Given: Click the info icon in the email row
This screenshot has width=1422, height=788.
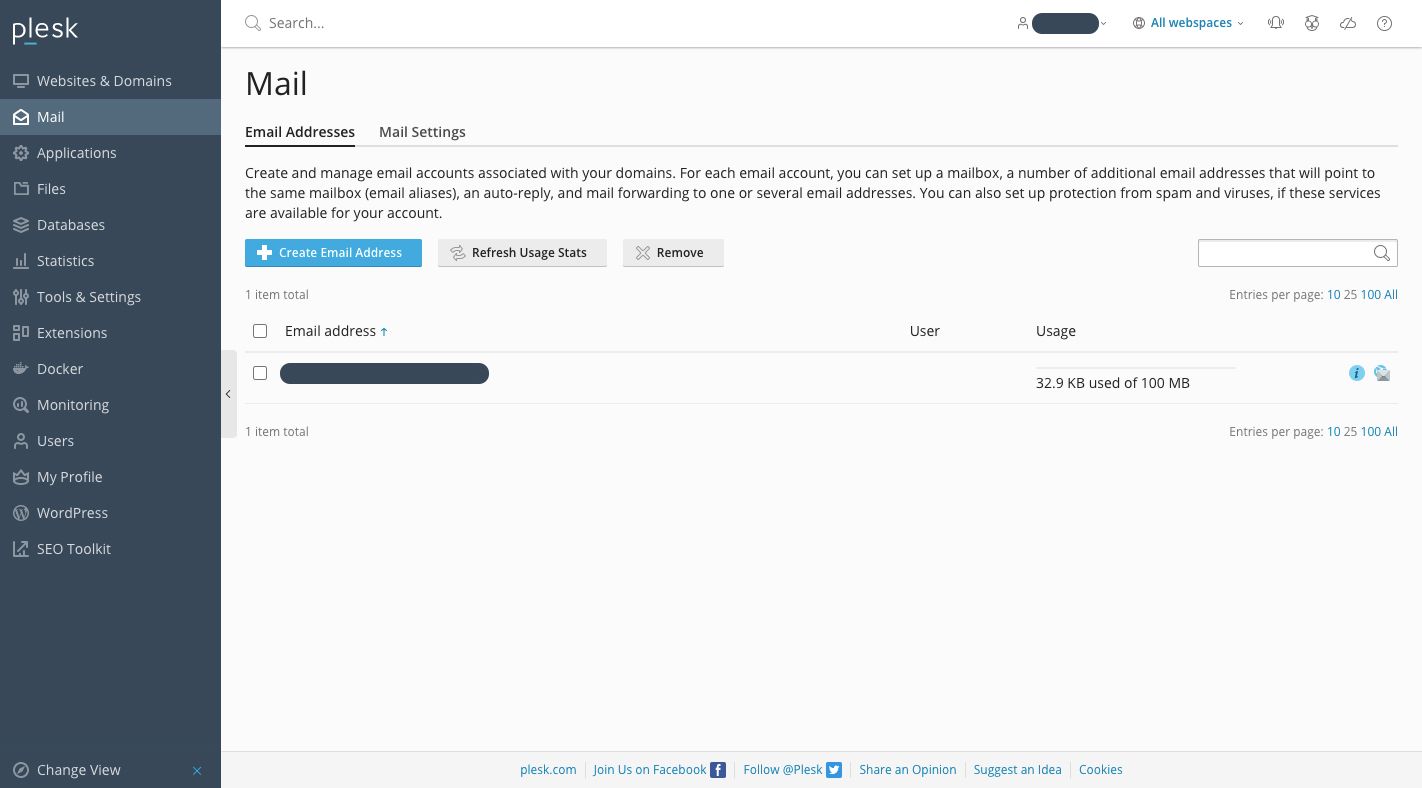Looking at the screenshot, I should click(x=1356, y=373).
